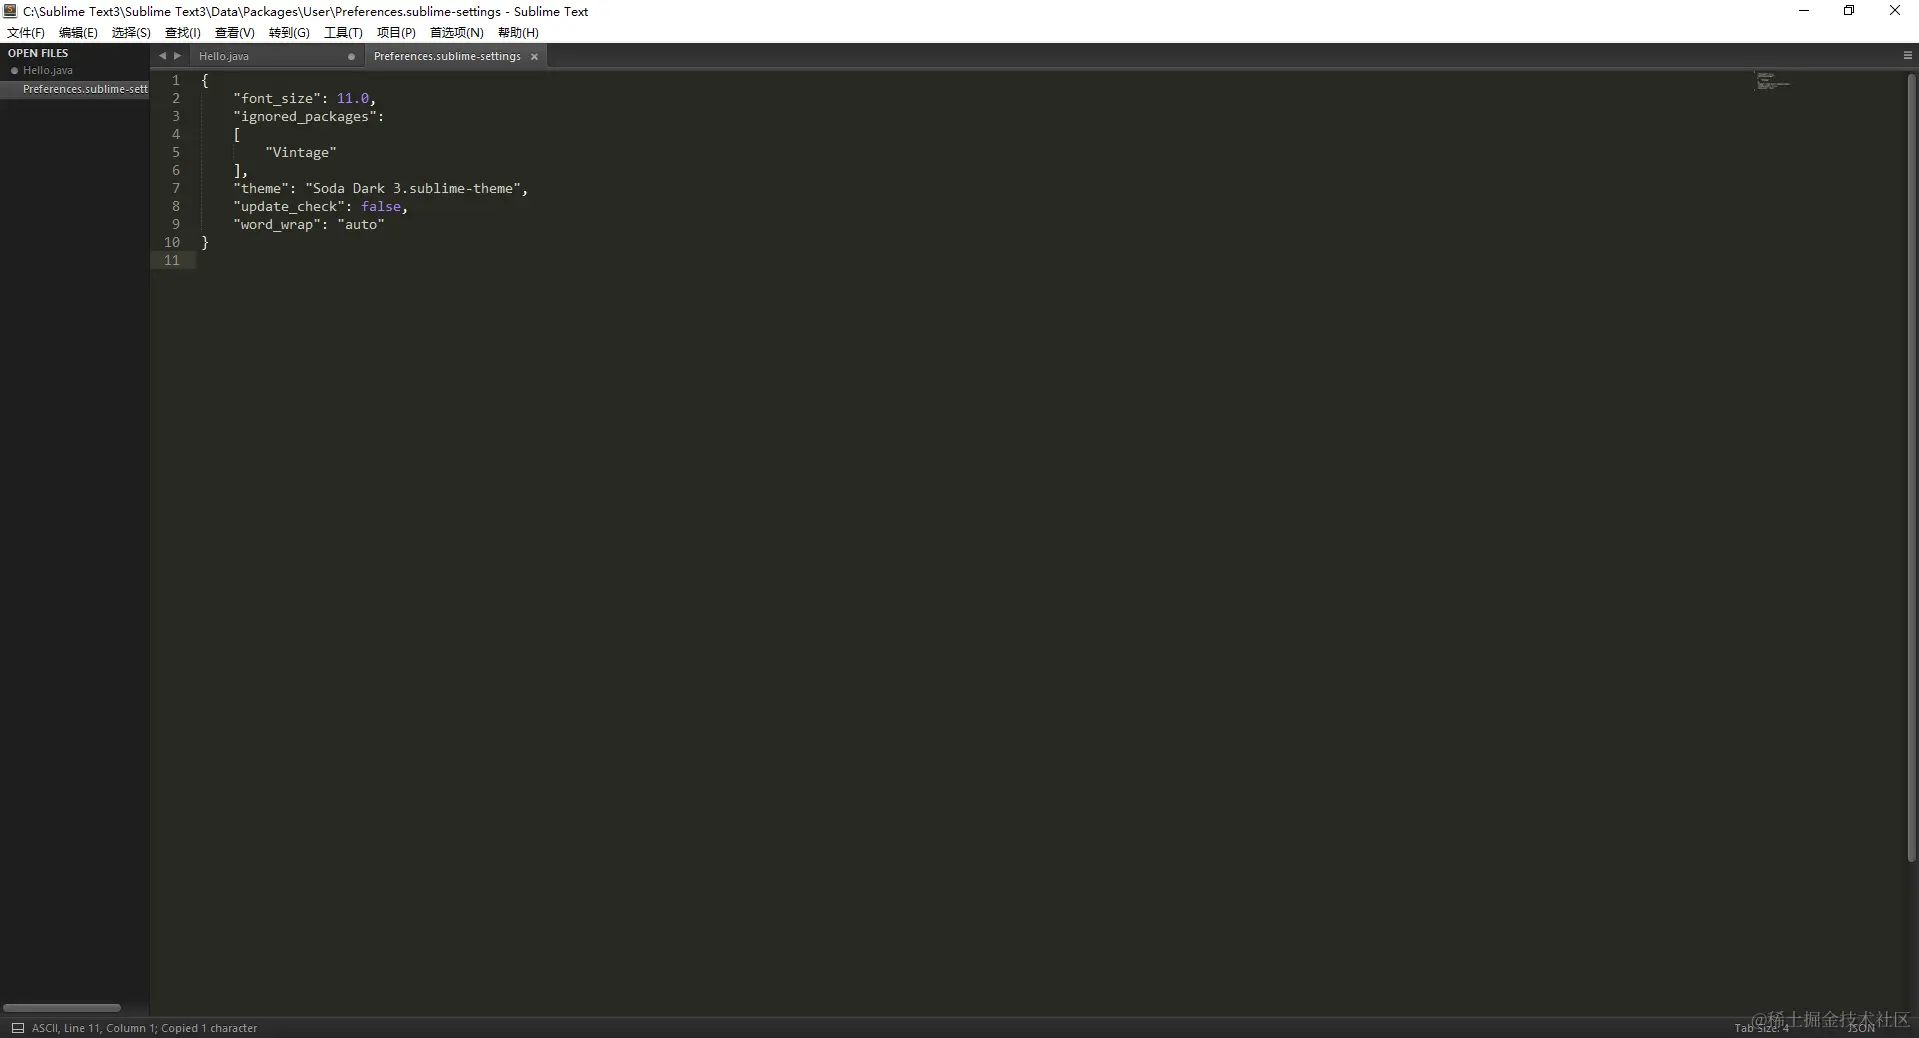
Task: Collapse the OPEN FILES section
Action: click(x=37, y=52)
